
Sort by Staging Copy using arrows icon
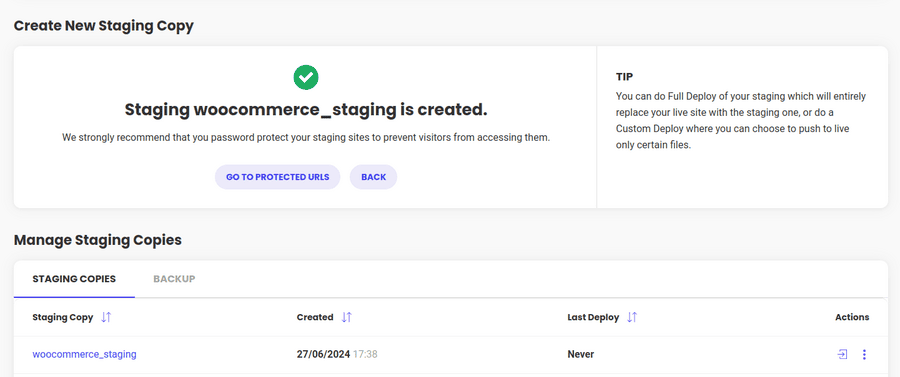click(106, 317)
